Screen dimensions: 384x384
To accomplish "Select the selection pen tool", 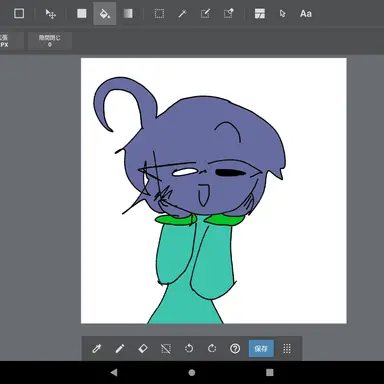I will coord(205,14).
